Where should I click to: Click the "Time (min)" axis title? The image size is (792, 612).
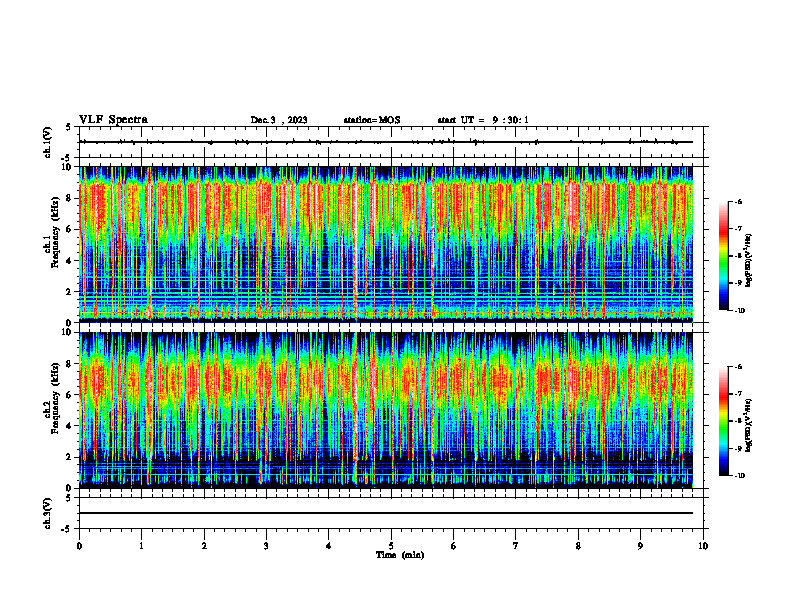(x=400, y=555)
